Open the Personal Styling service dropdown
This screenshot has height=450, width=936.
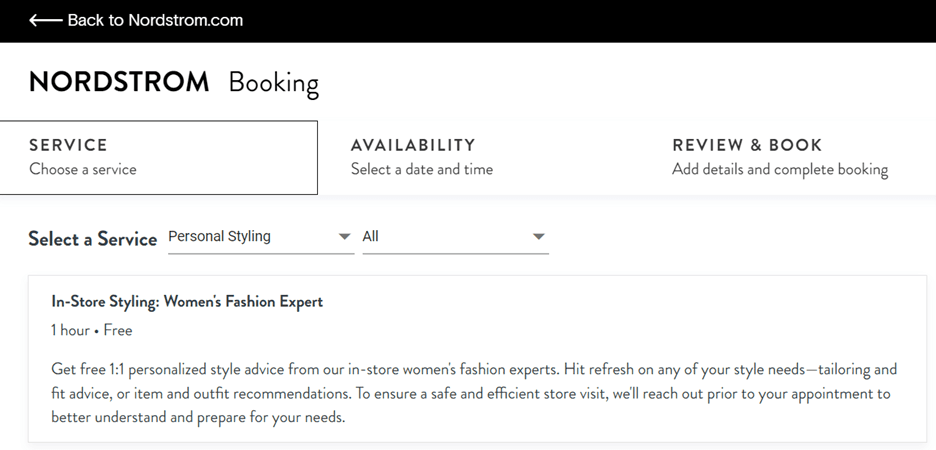coord(261,237)
